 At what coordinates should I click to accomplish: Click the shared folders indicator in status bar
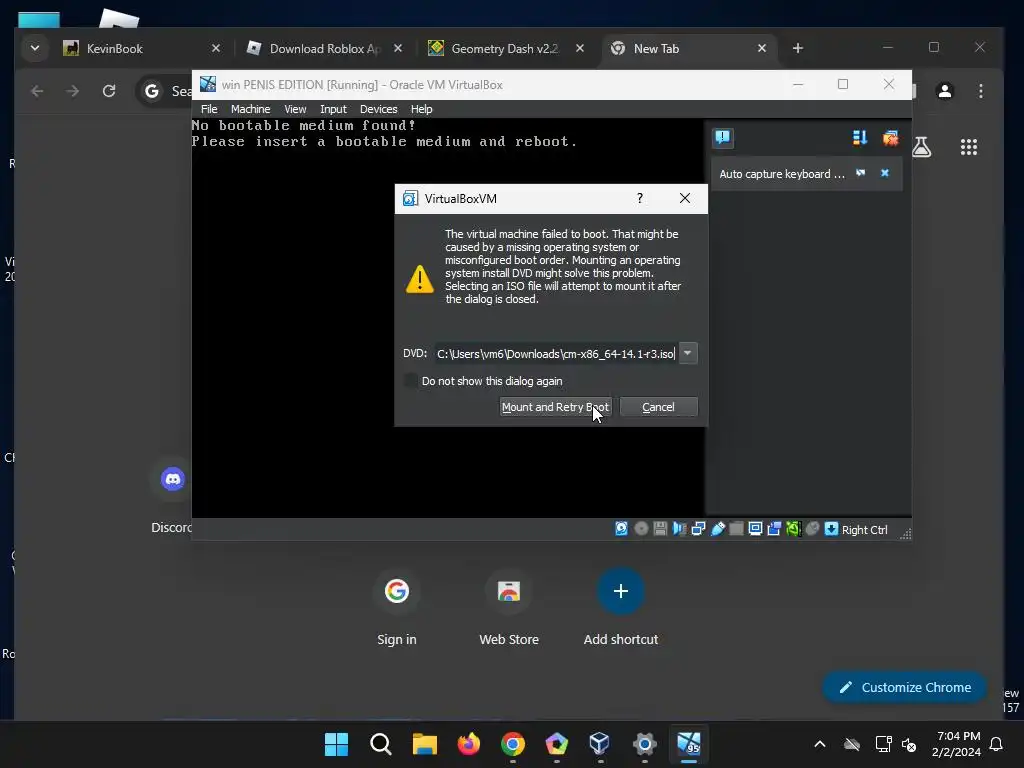click(x=736, y=529)
